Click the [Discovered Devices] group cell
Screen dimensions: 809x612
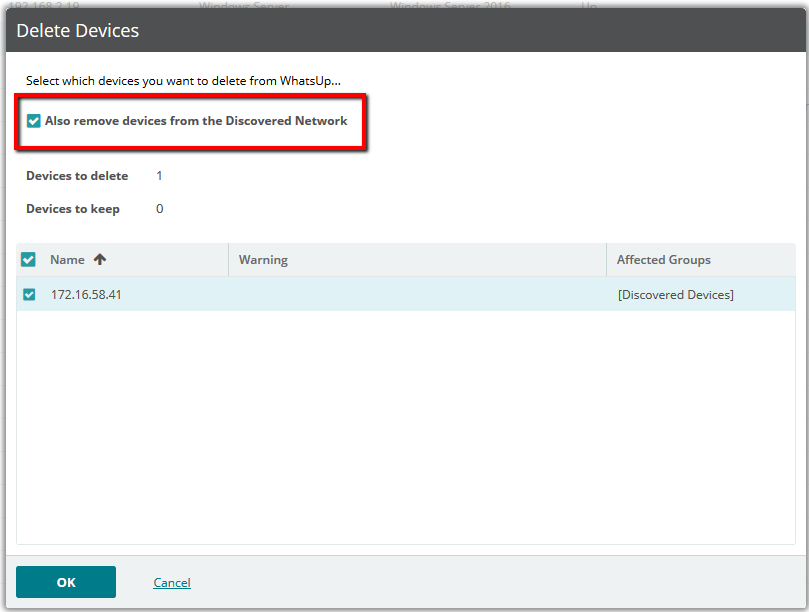(675, 295)
